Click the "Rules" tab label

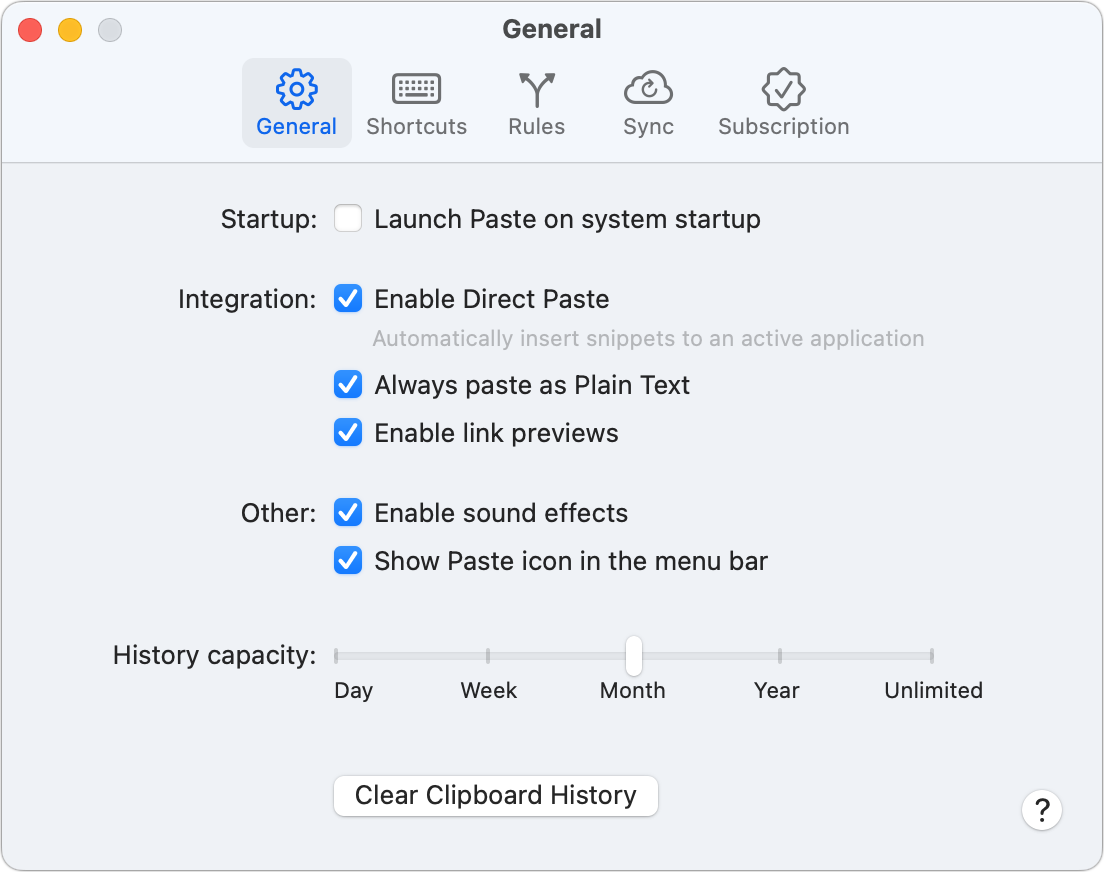click(537, 126)
